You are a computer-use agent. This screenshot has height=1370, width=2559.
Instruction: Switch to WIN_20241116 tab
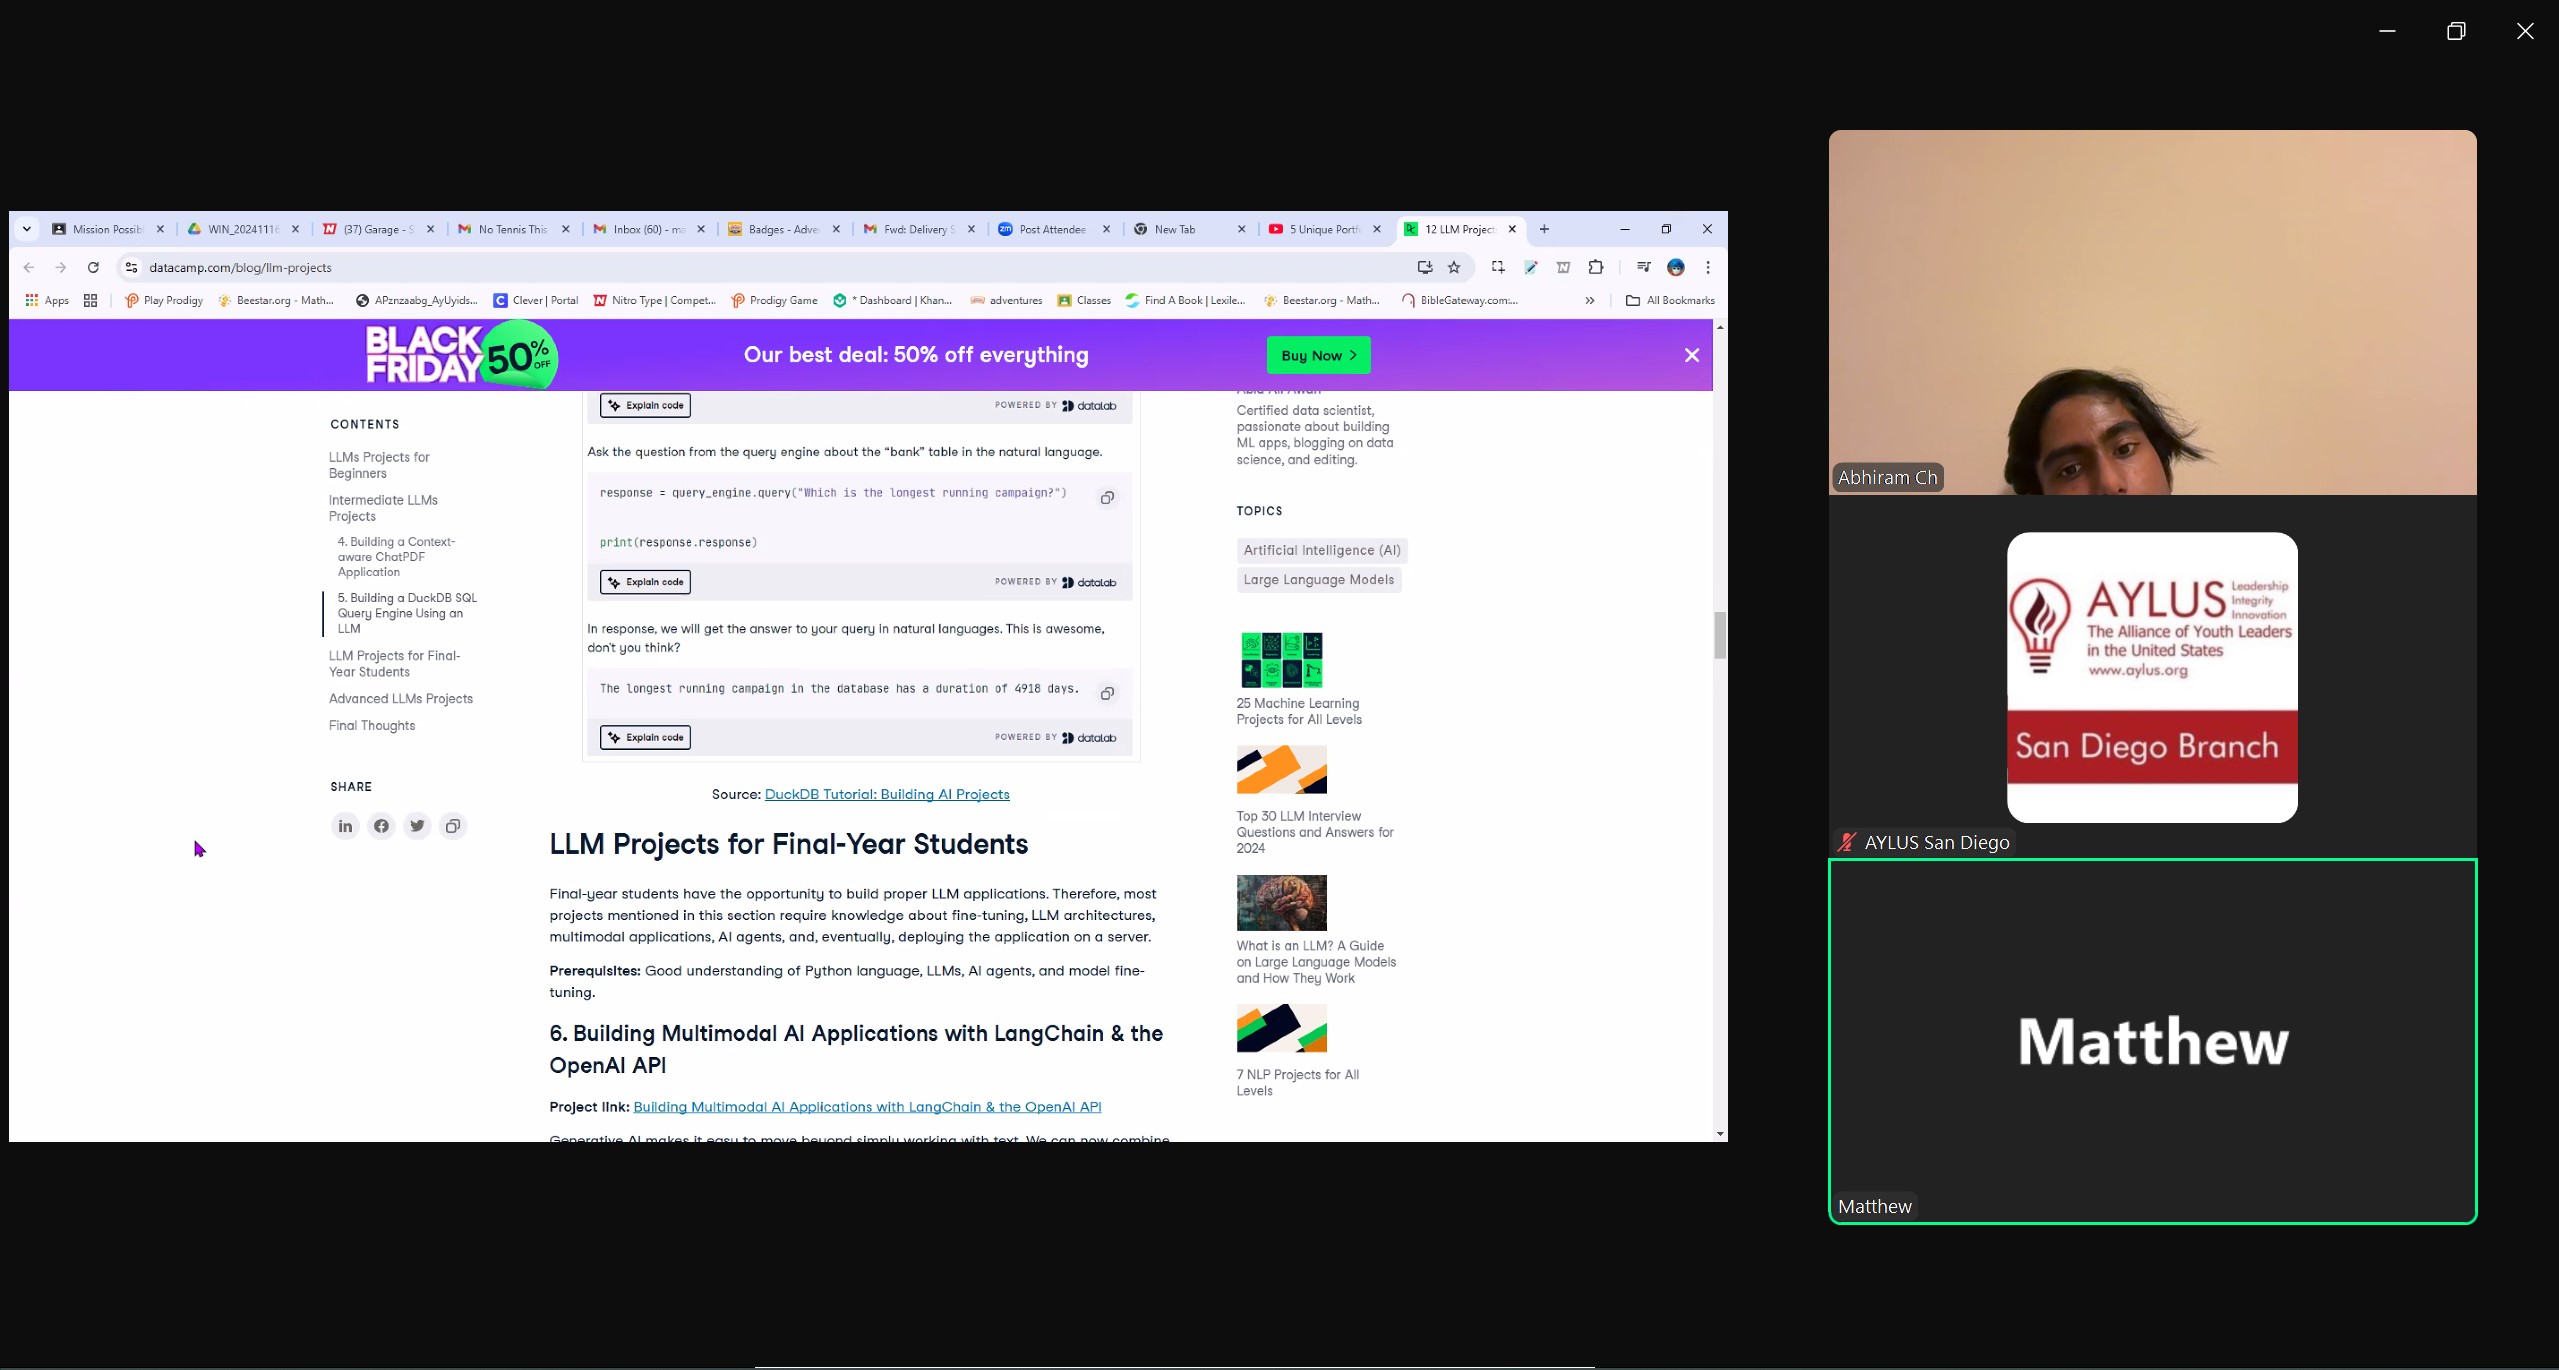[x=242, y=229]
